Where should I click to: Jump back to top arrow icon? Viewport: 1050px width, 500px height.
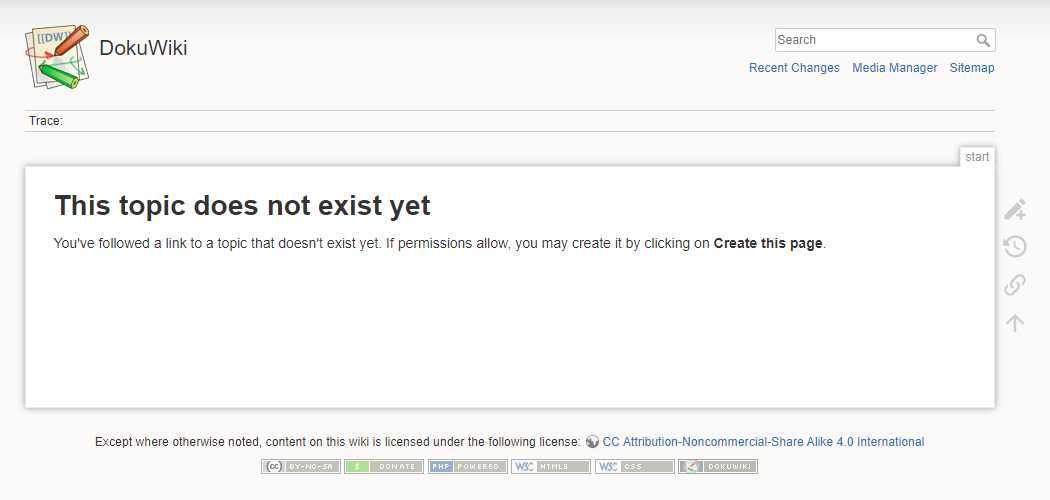click(1015, 323)
